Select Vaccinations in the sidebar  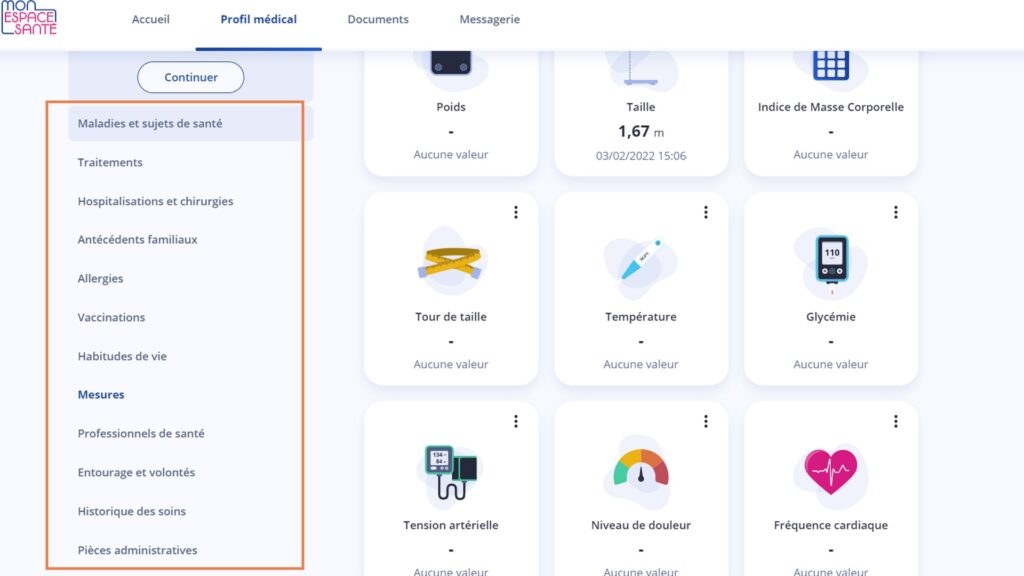tap(111, 317)
